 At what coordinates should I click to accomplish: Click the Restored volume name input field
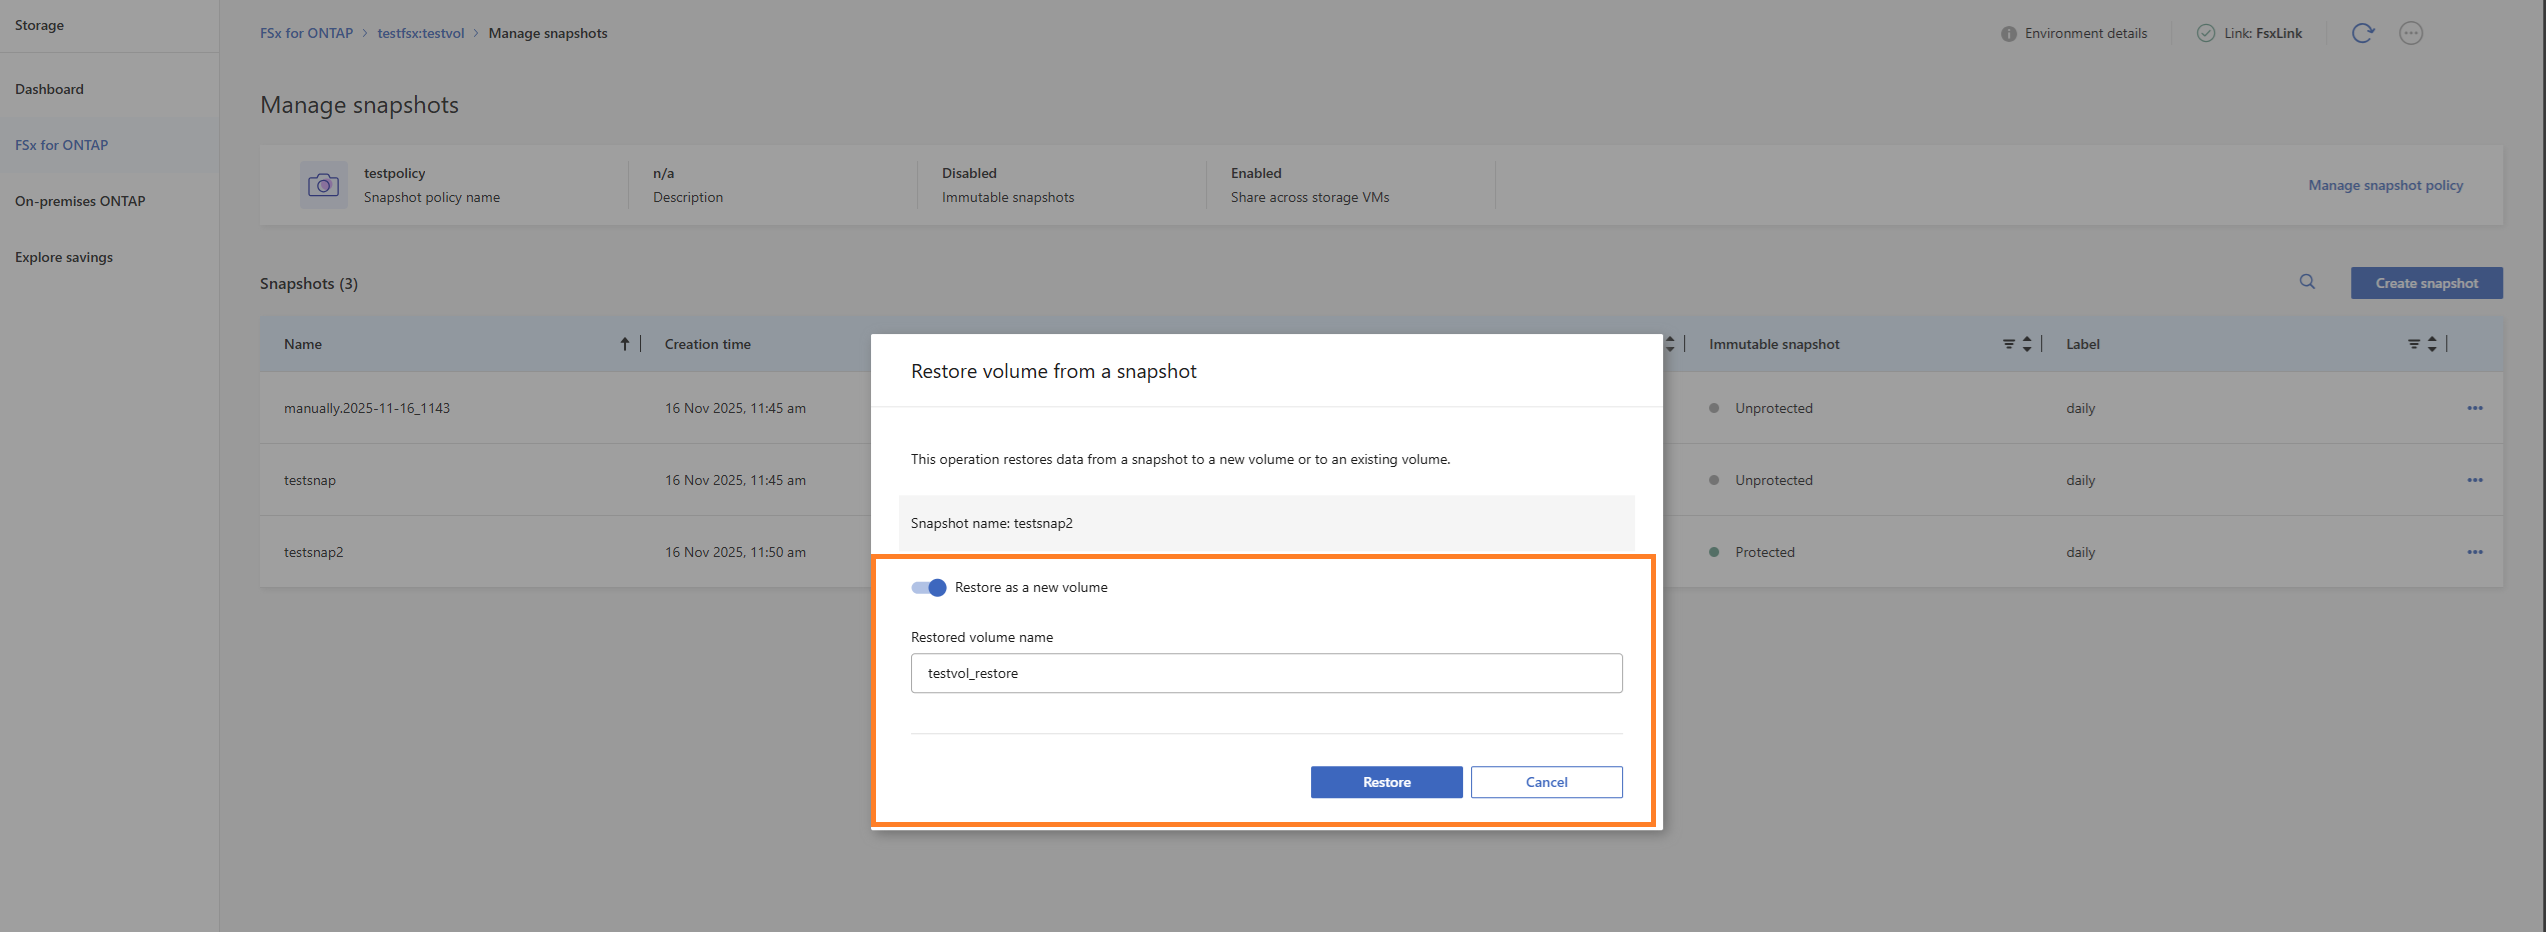click(x=1266, y=673)
